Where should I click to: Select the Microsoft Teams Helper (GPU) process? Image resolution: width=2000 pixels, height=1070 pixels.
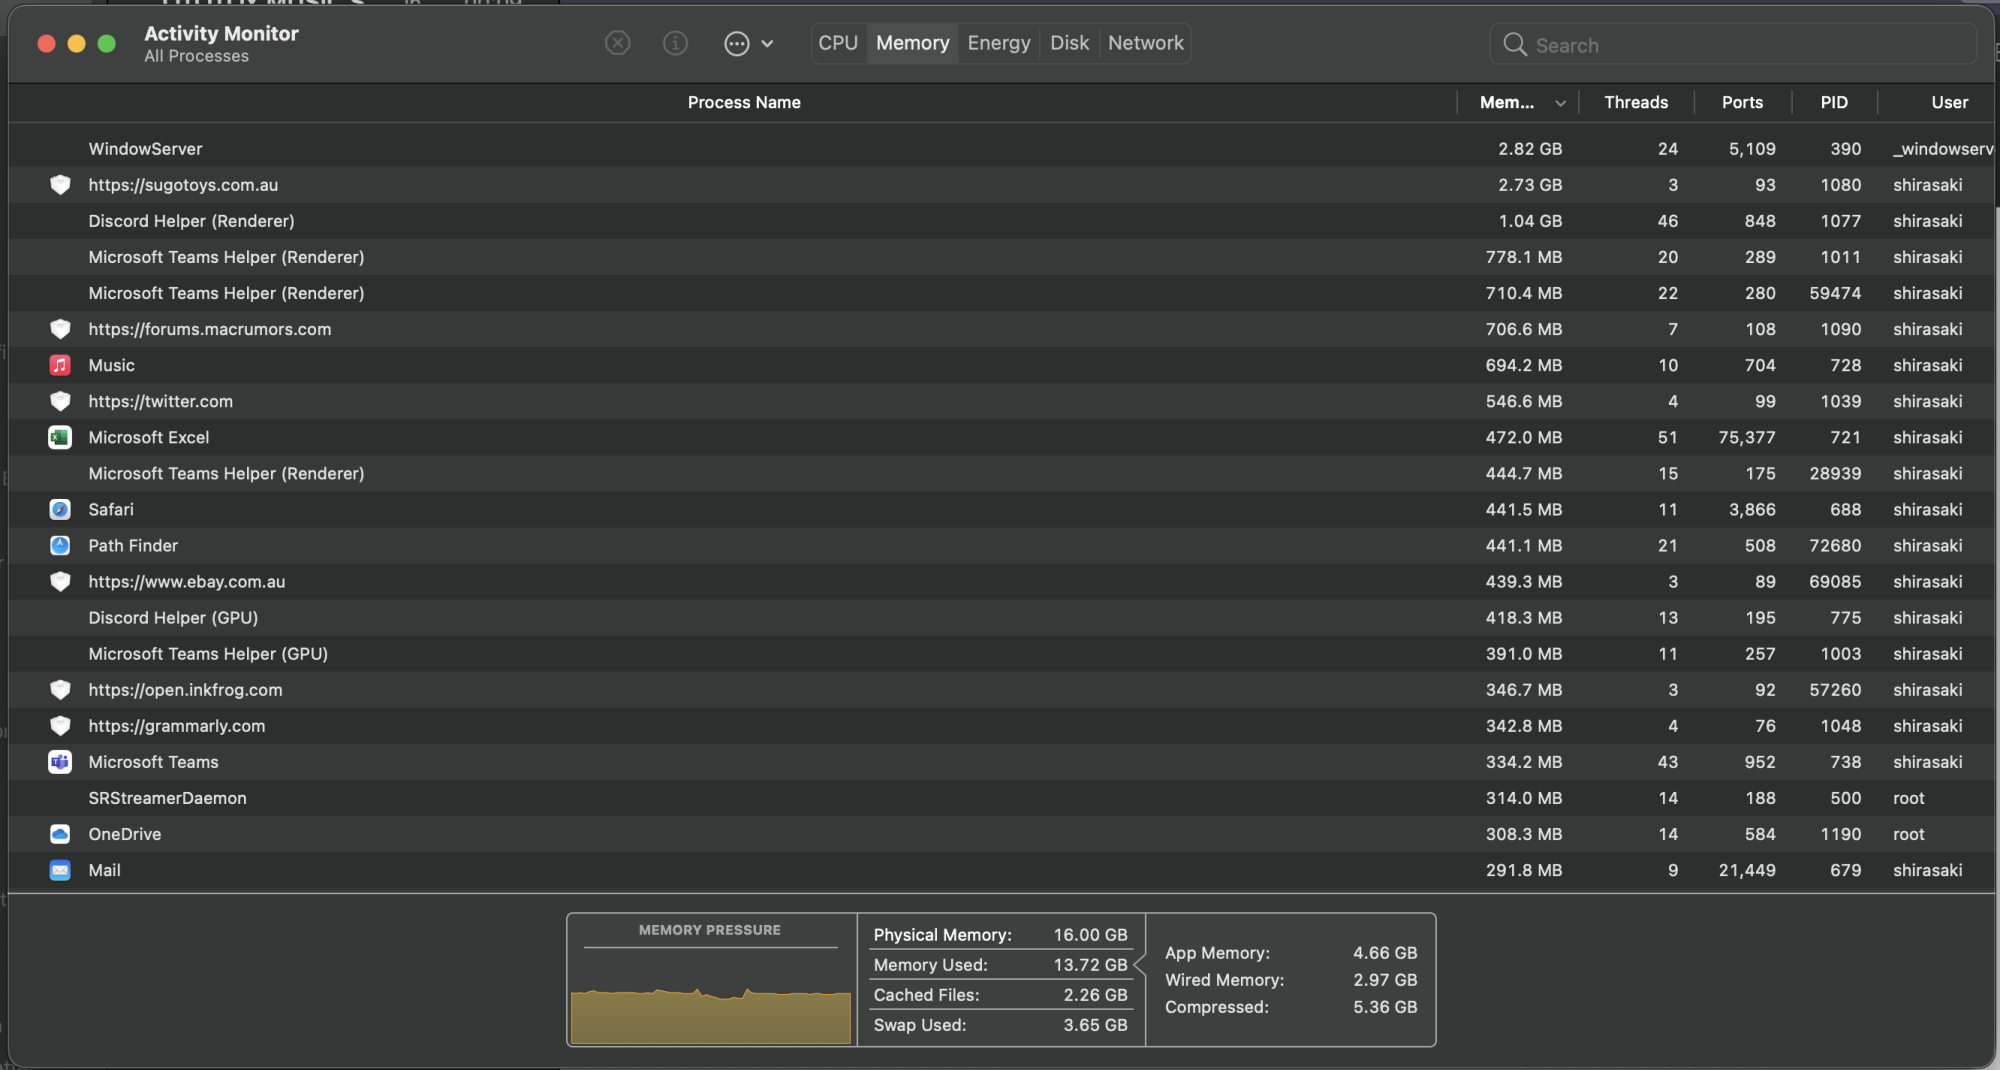pos(1002,654)
